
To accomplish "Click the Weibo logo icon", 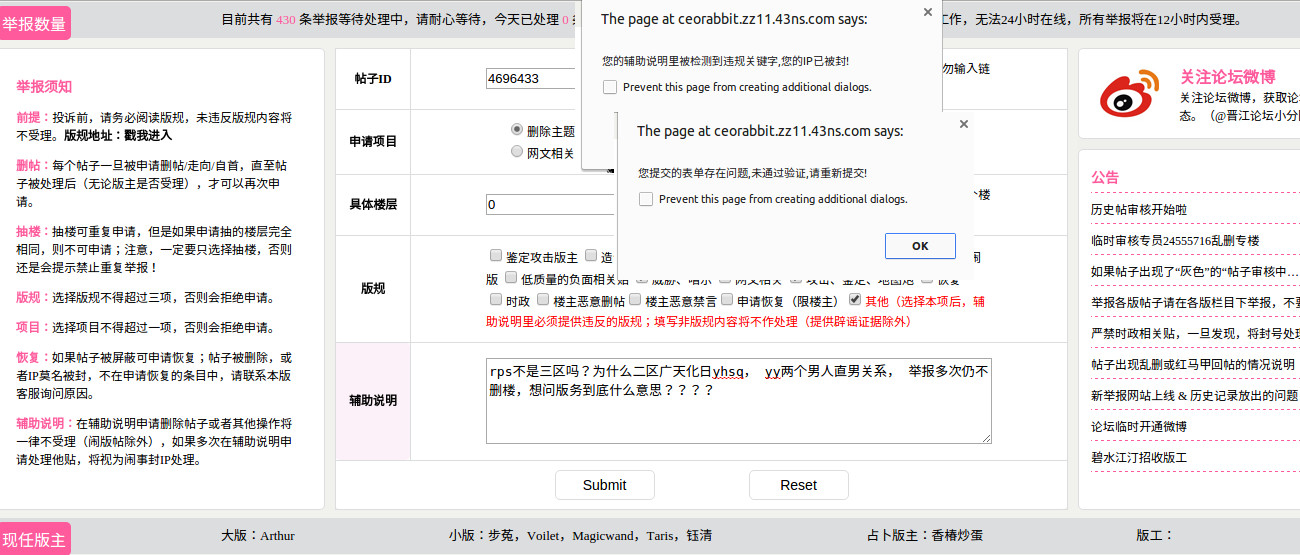I will 1129,94.
